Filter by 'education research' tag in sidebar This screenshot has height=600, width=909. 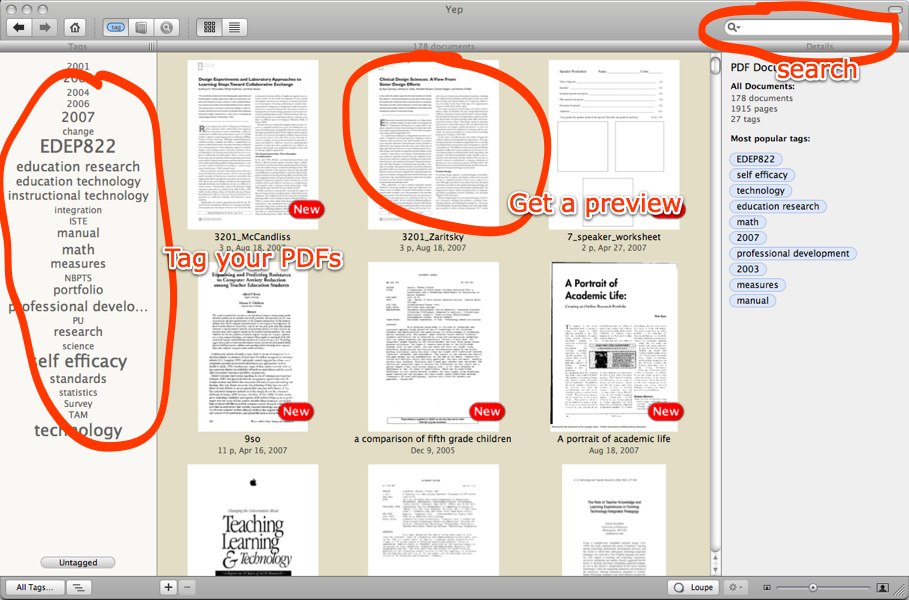click(x=78, y=167)
